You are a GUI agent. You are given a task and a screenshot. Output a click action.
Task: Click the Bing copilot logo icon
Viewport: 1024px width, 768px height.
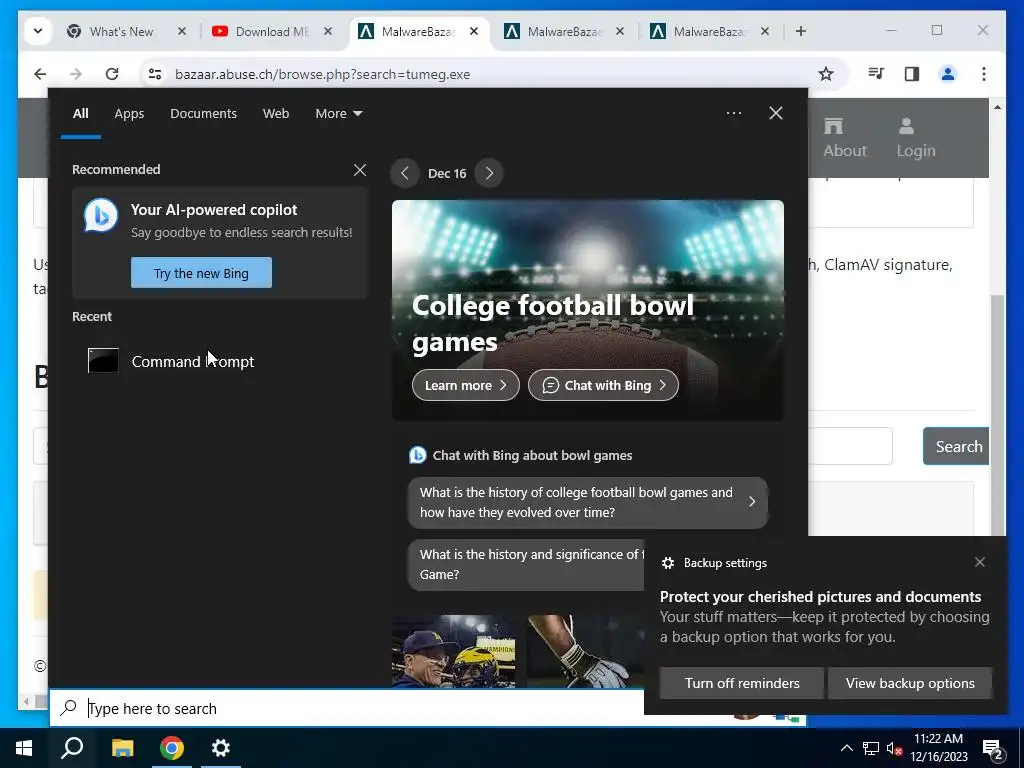tap(101, 215)
